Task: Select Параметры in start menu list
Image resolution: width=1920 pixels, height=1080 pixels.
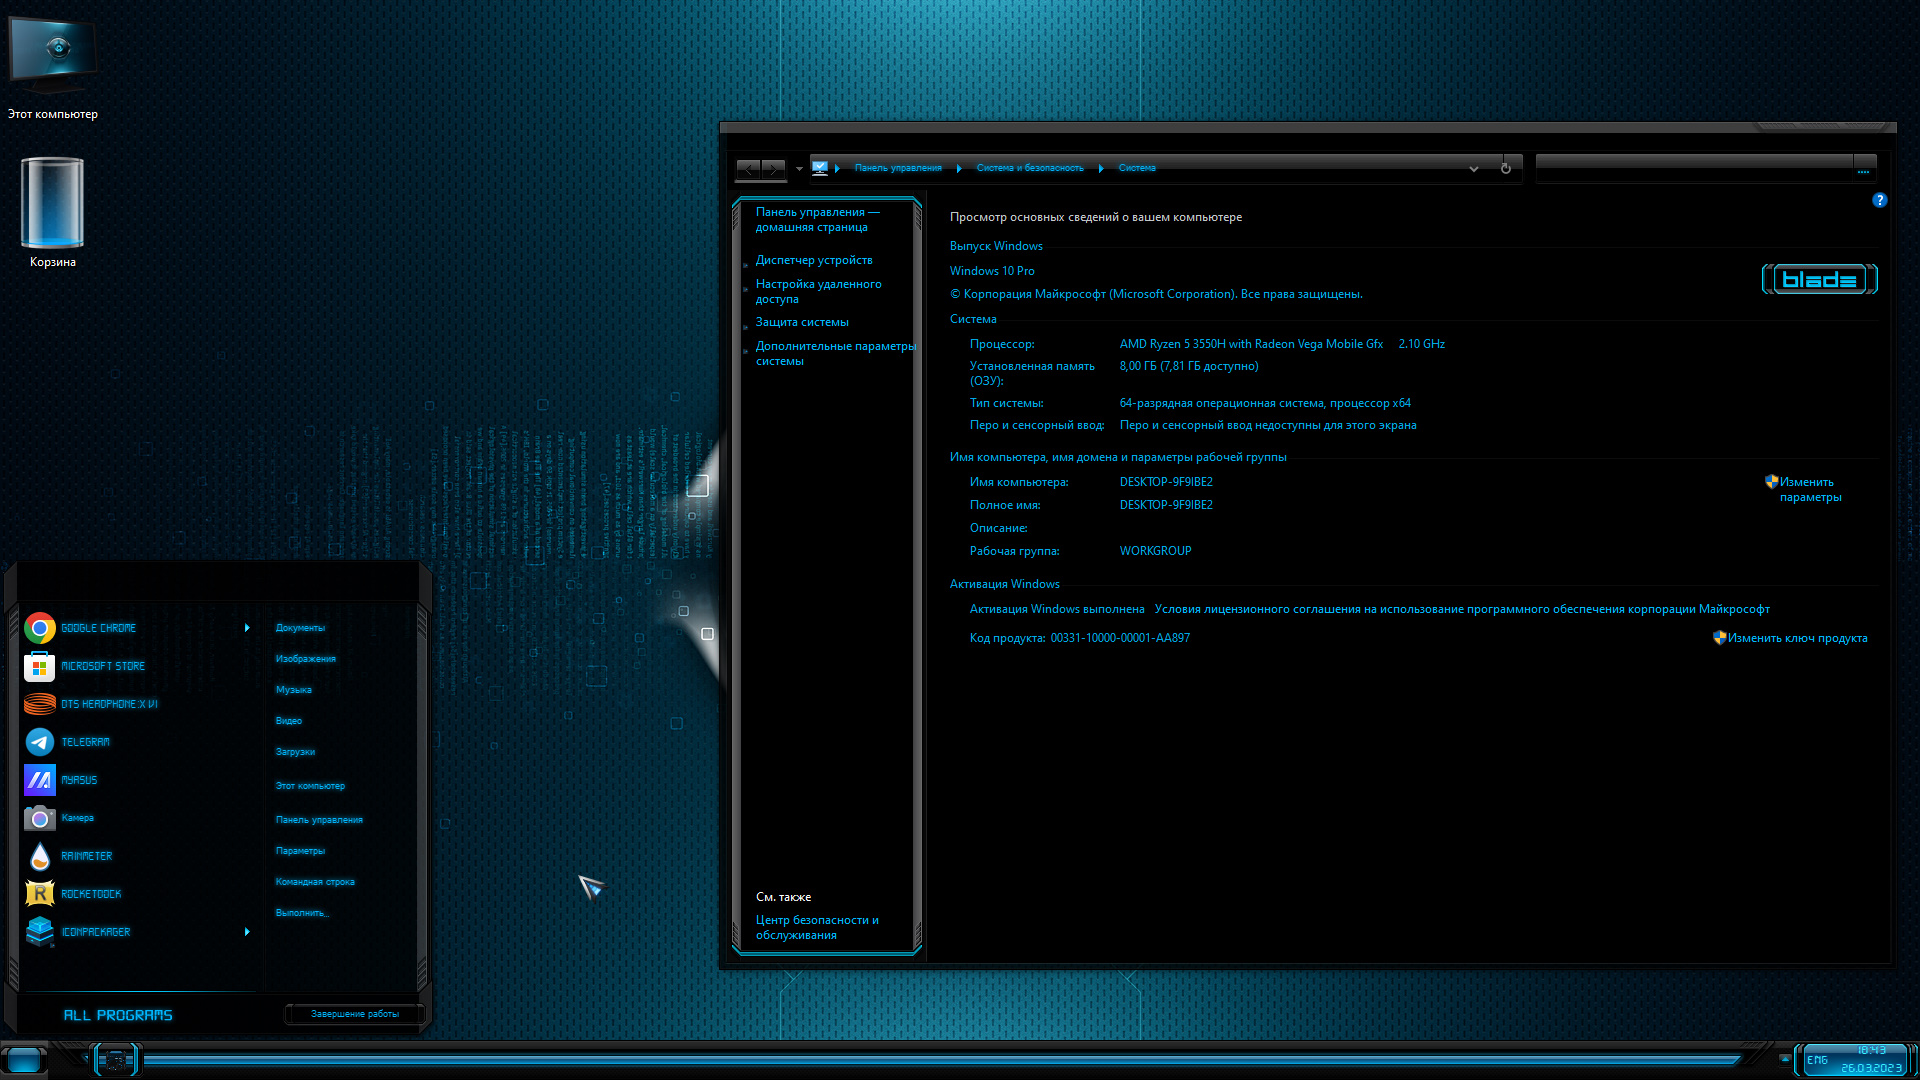Action: (300, 851)
